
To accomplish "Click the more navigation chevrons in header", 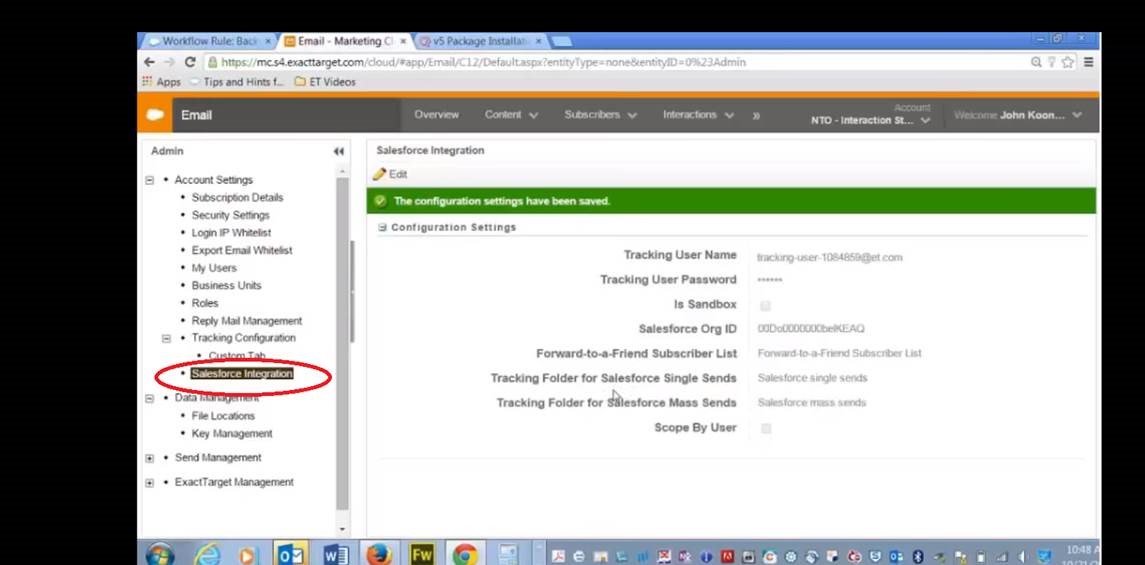I will coord(756,115).
